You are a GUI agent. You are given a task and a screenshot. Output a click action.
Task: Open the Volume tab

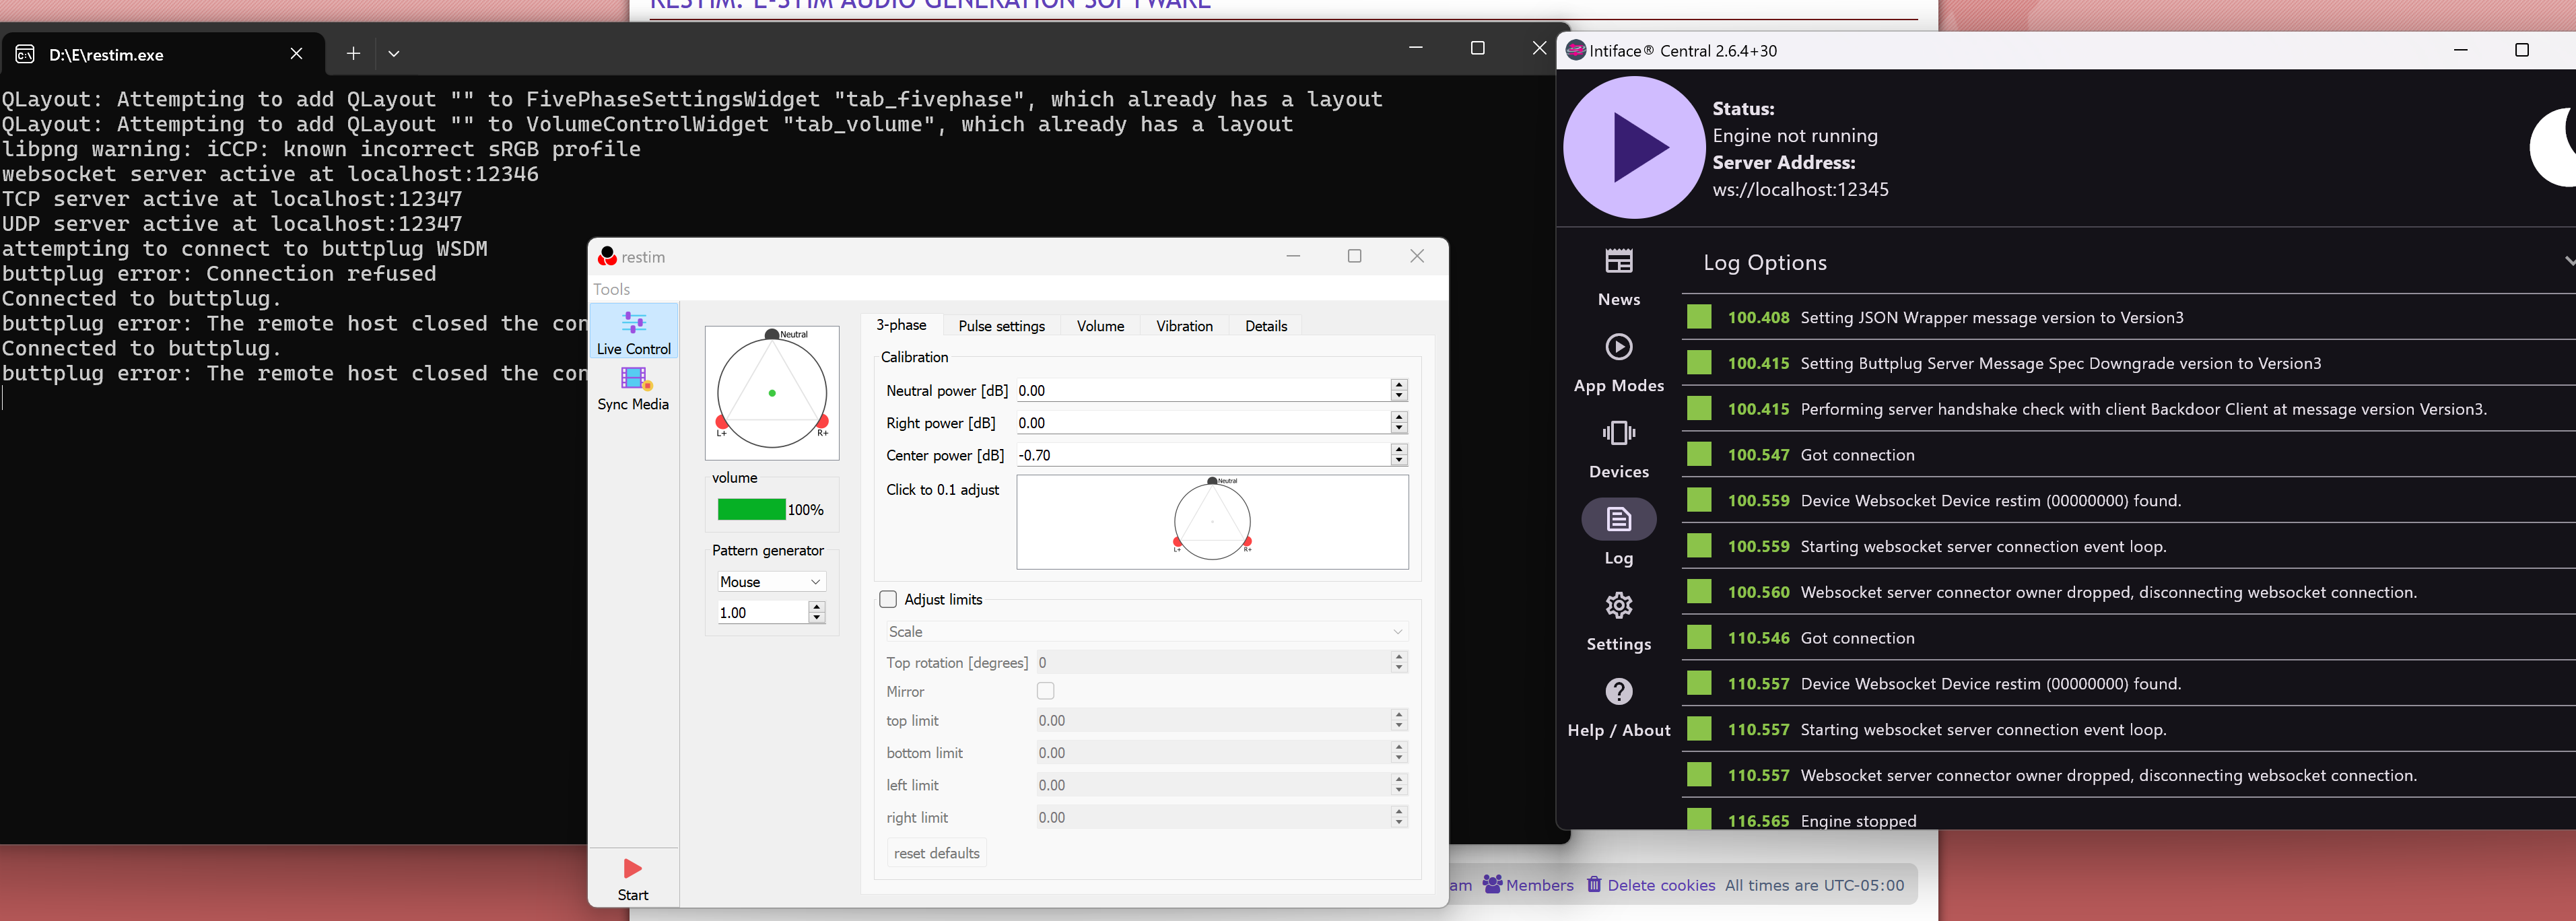(x=1100, y=326)
